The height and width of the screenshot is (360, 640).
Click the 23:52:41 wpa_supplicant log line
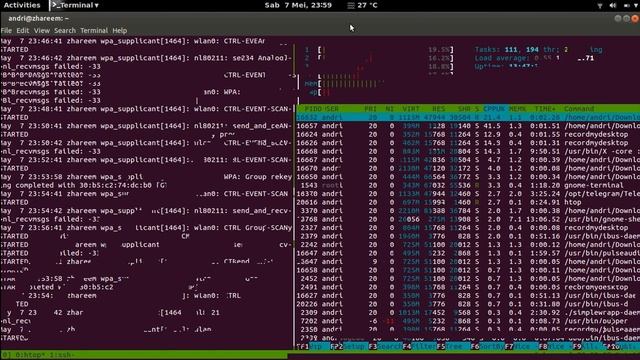point(146,160)
